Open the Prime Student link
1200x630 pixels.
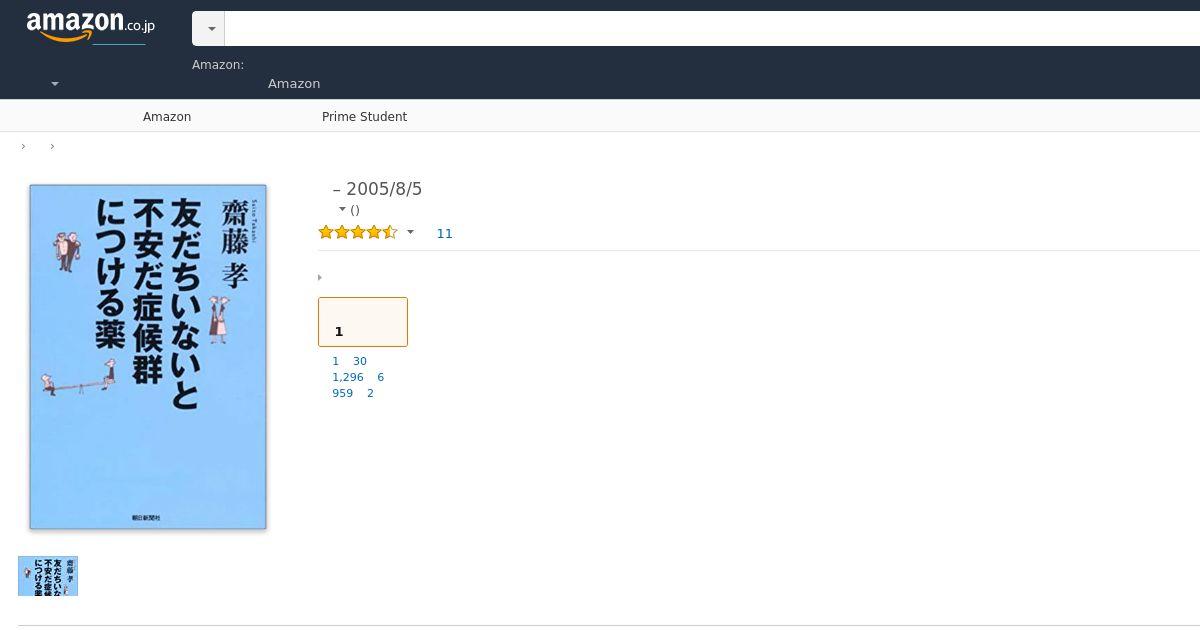(364, 117)
